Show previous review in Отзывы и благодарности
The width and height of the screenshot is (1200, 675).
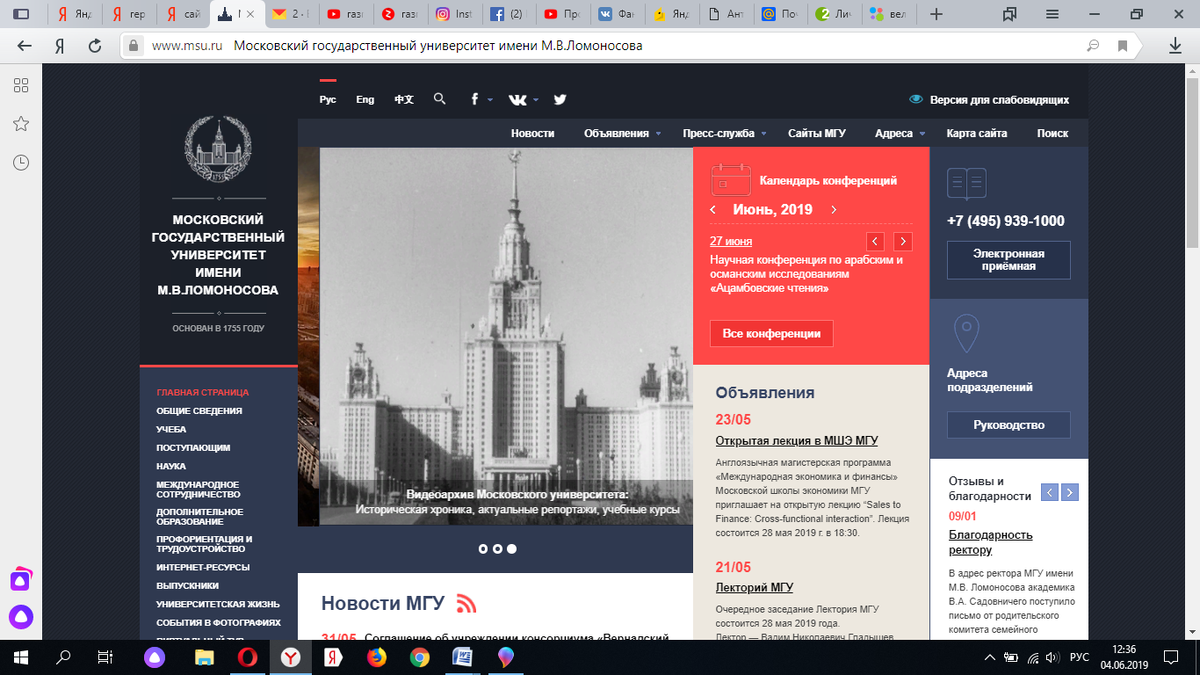[1049, 492]
